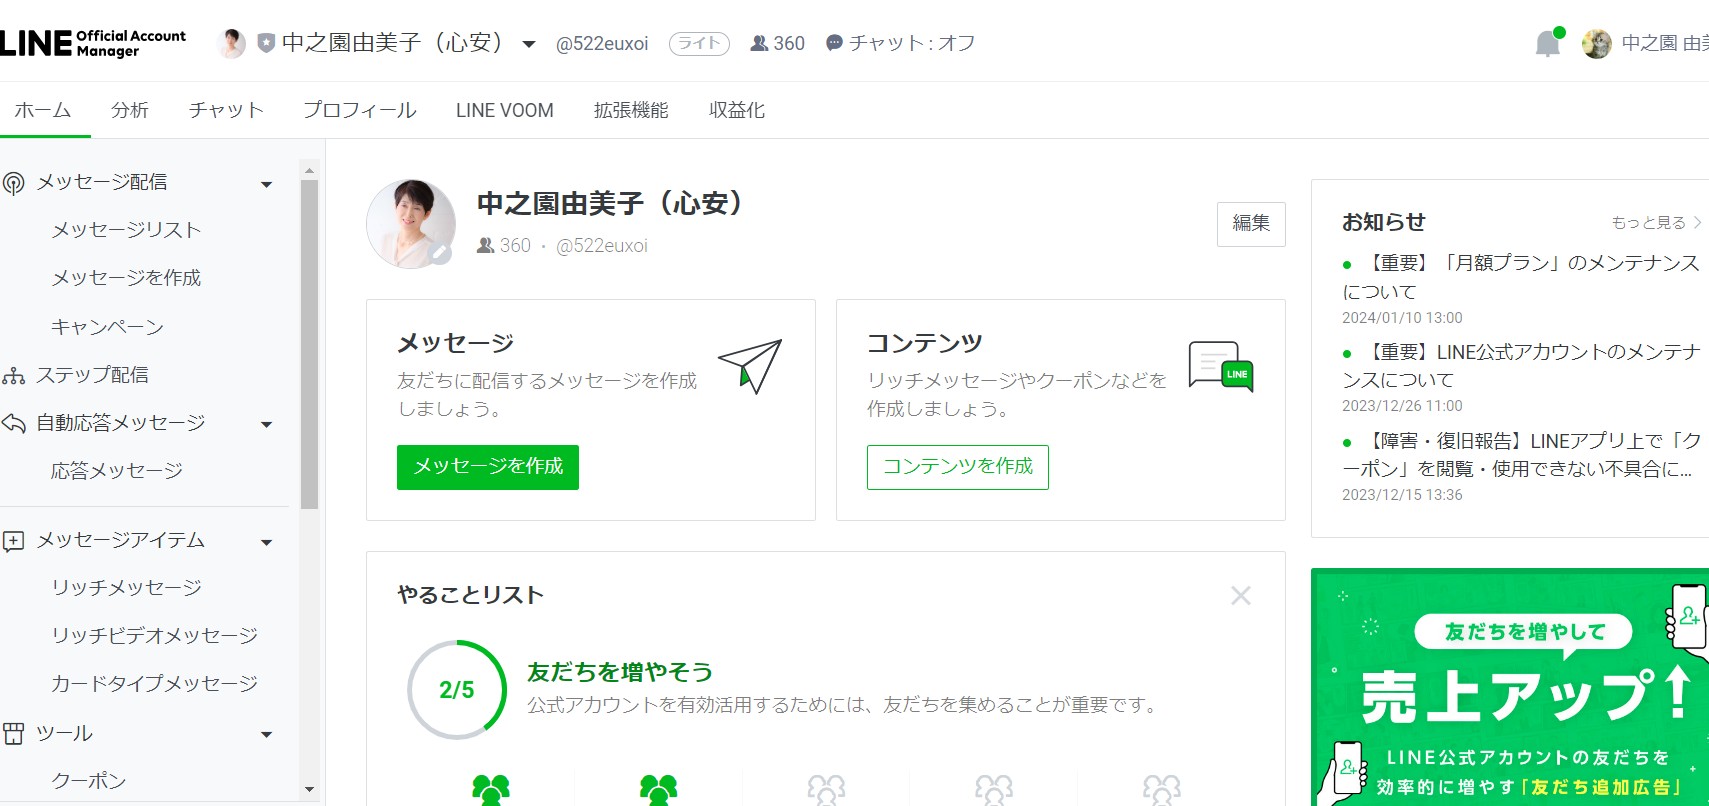The height and width of the screenshot is (806, 1709).
Task: Click the friends icon under profile name
Action: coord(485,246)
